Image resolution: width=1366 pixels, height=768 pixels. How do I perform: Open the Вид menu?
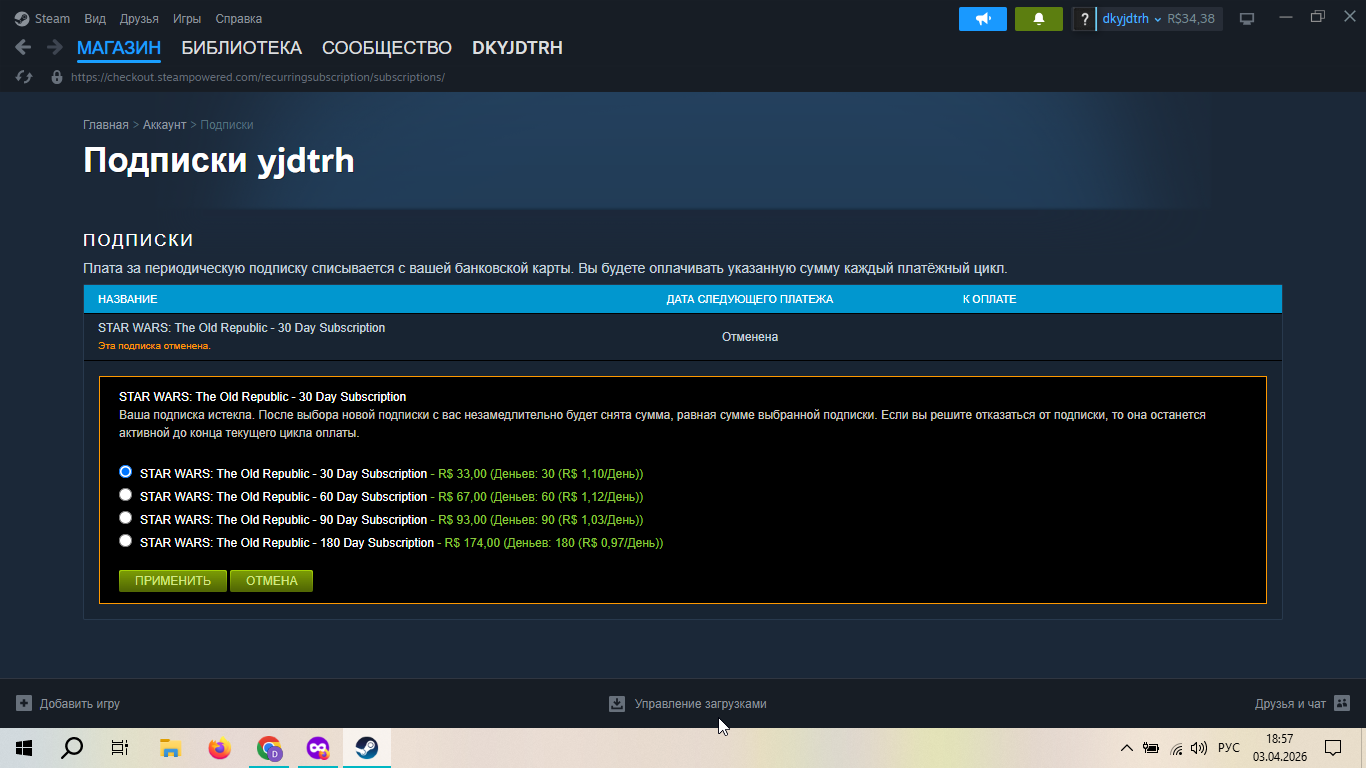[x=95, y=18]
